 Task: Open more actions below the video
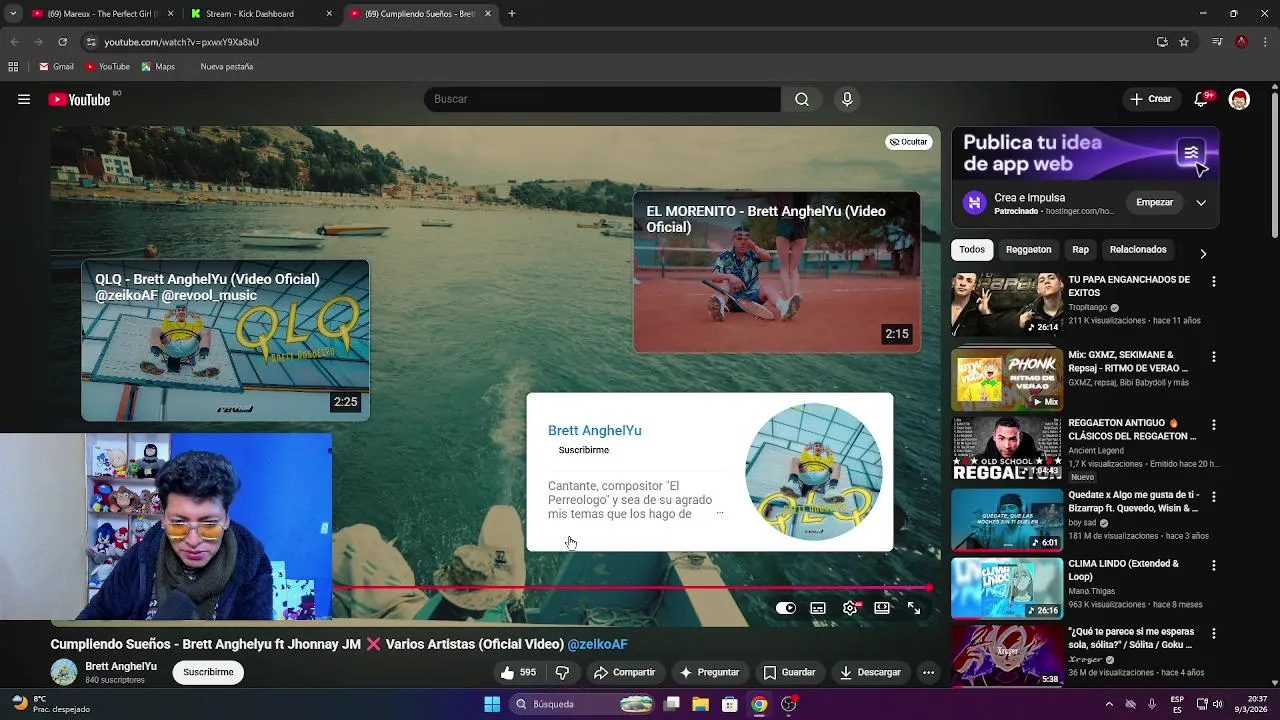pos(928,672)
